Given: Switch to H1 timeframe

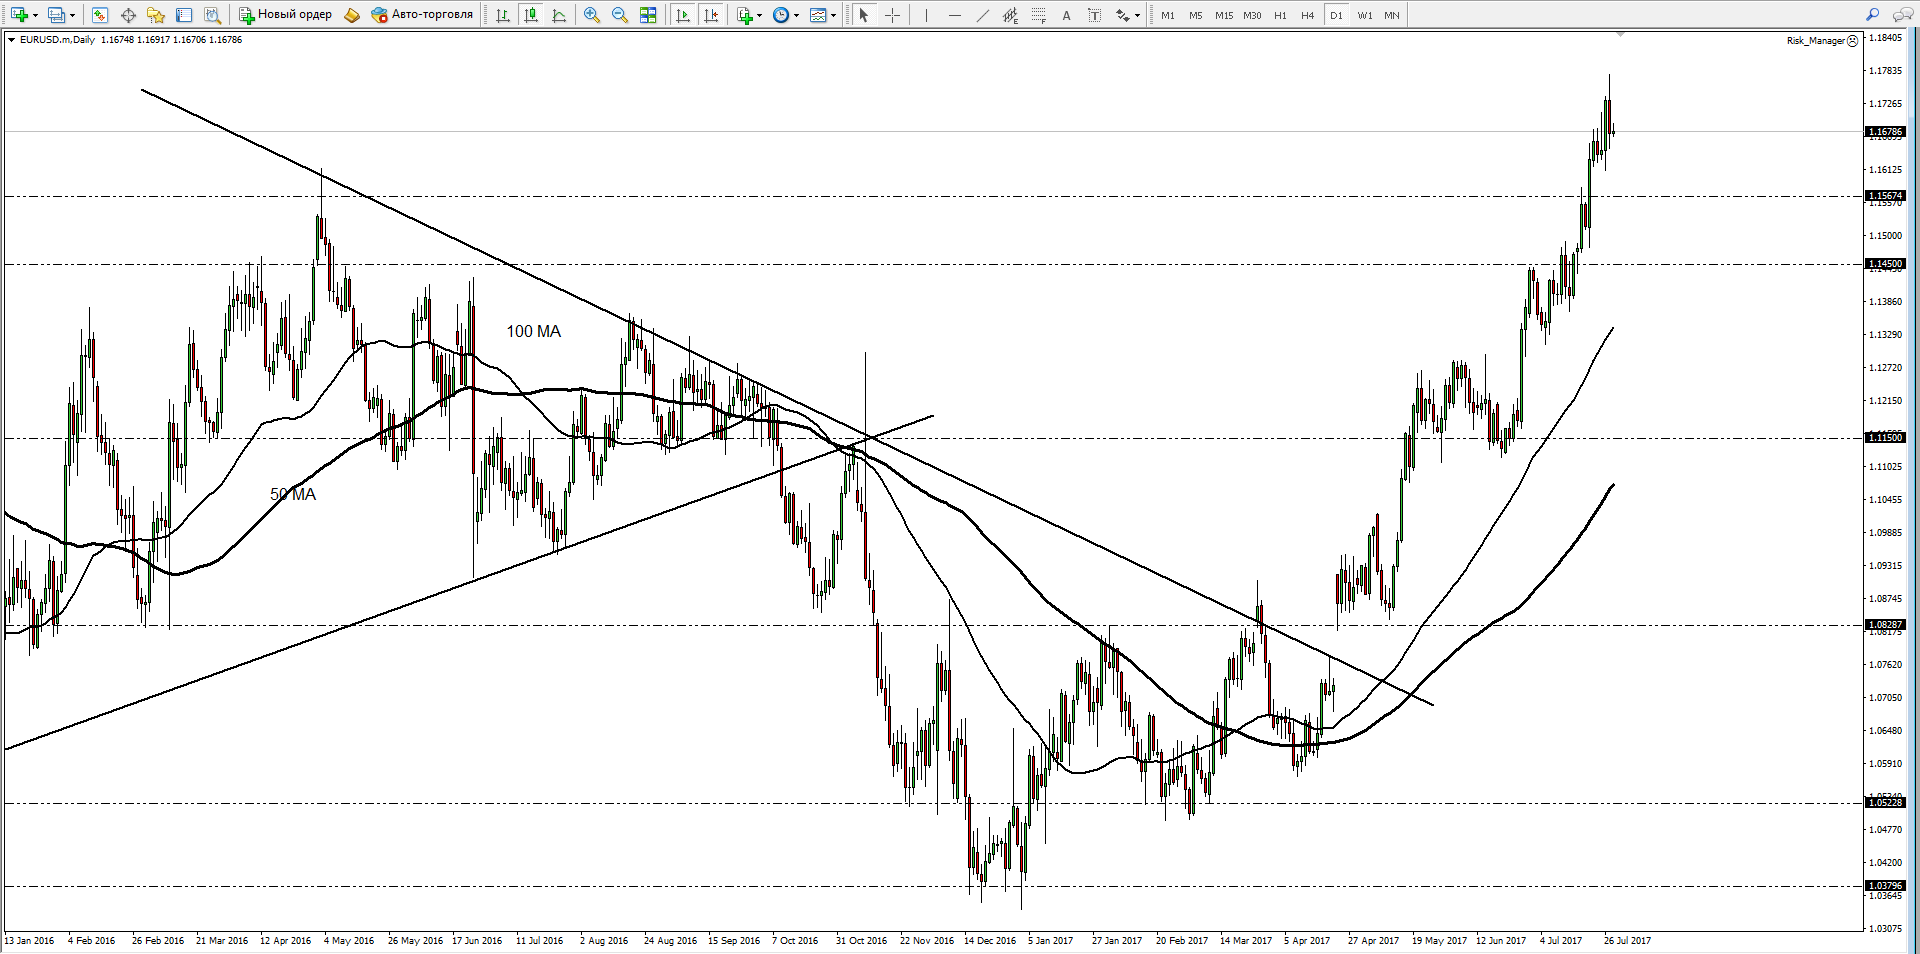Looking at the screenshot, I should coord(1280,15).
